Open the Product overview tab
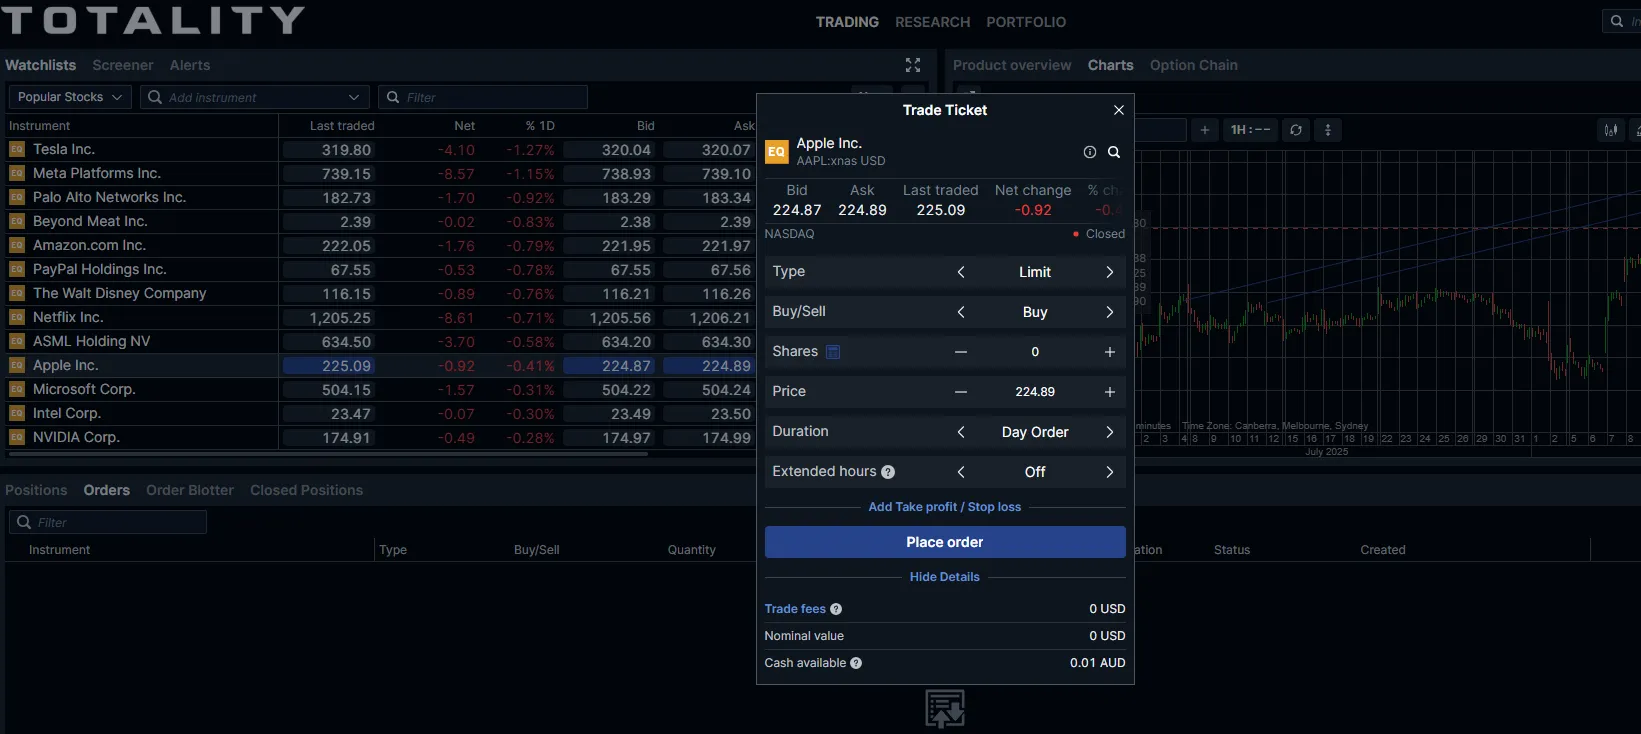 [1012, 65]
